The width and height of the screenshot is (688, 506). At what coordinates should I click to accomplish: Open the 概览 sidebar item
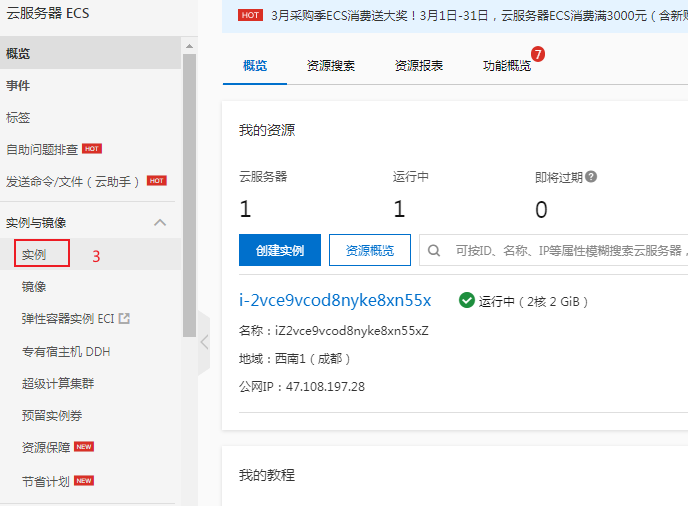[90, 54]
